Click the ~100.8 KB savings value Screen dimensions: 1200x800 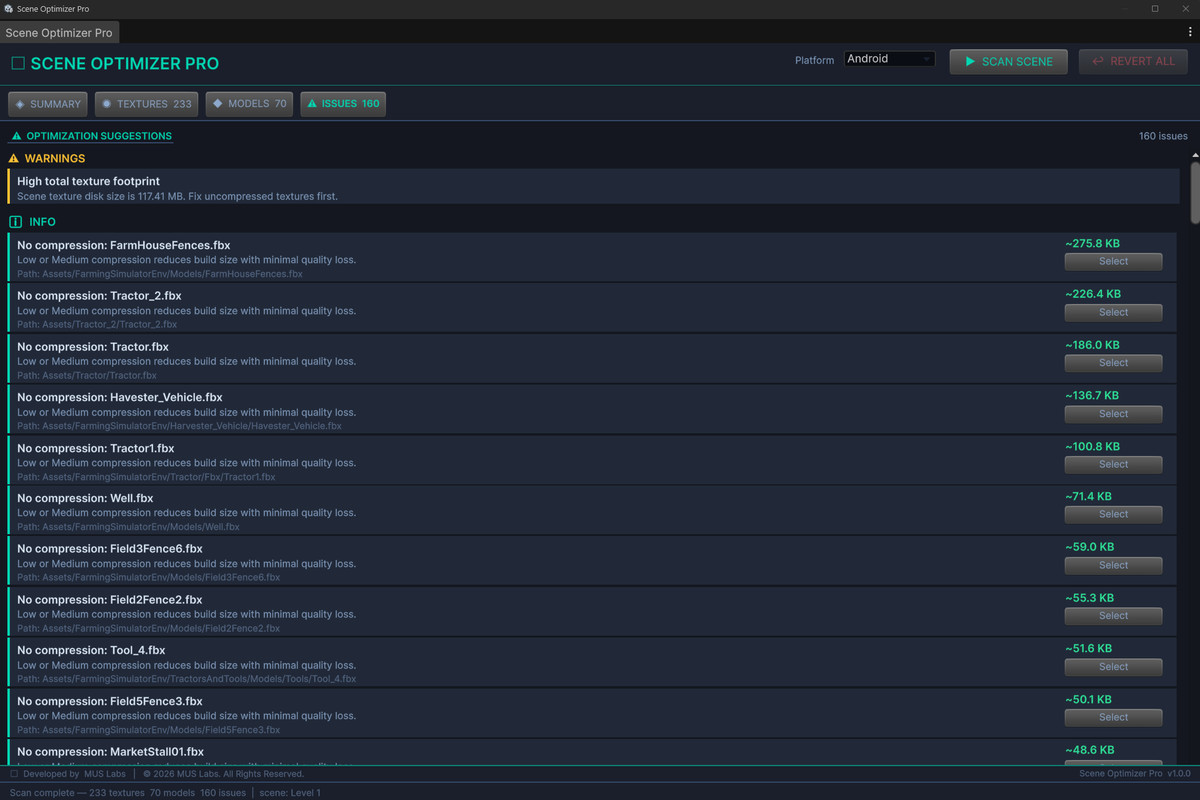click(x=1092, y=446)
